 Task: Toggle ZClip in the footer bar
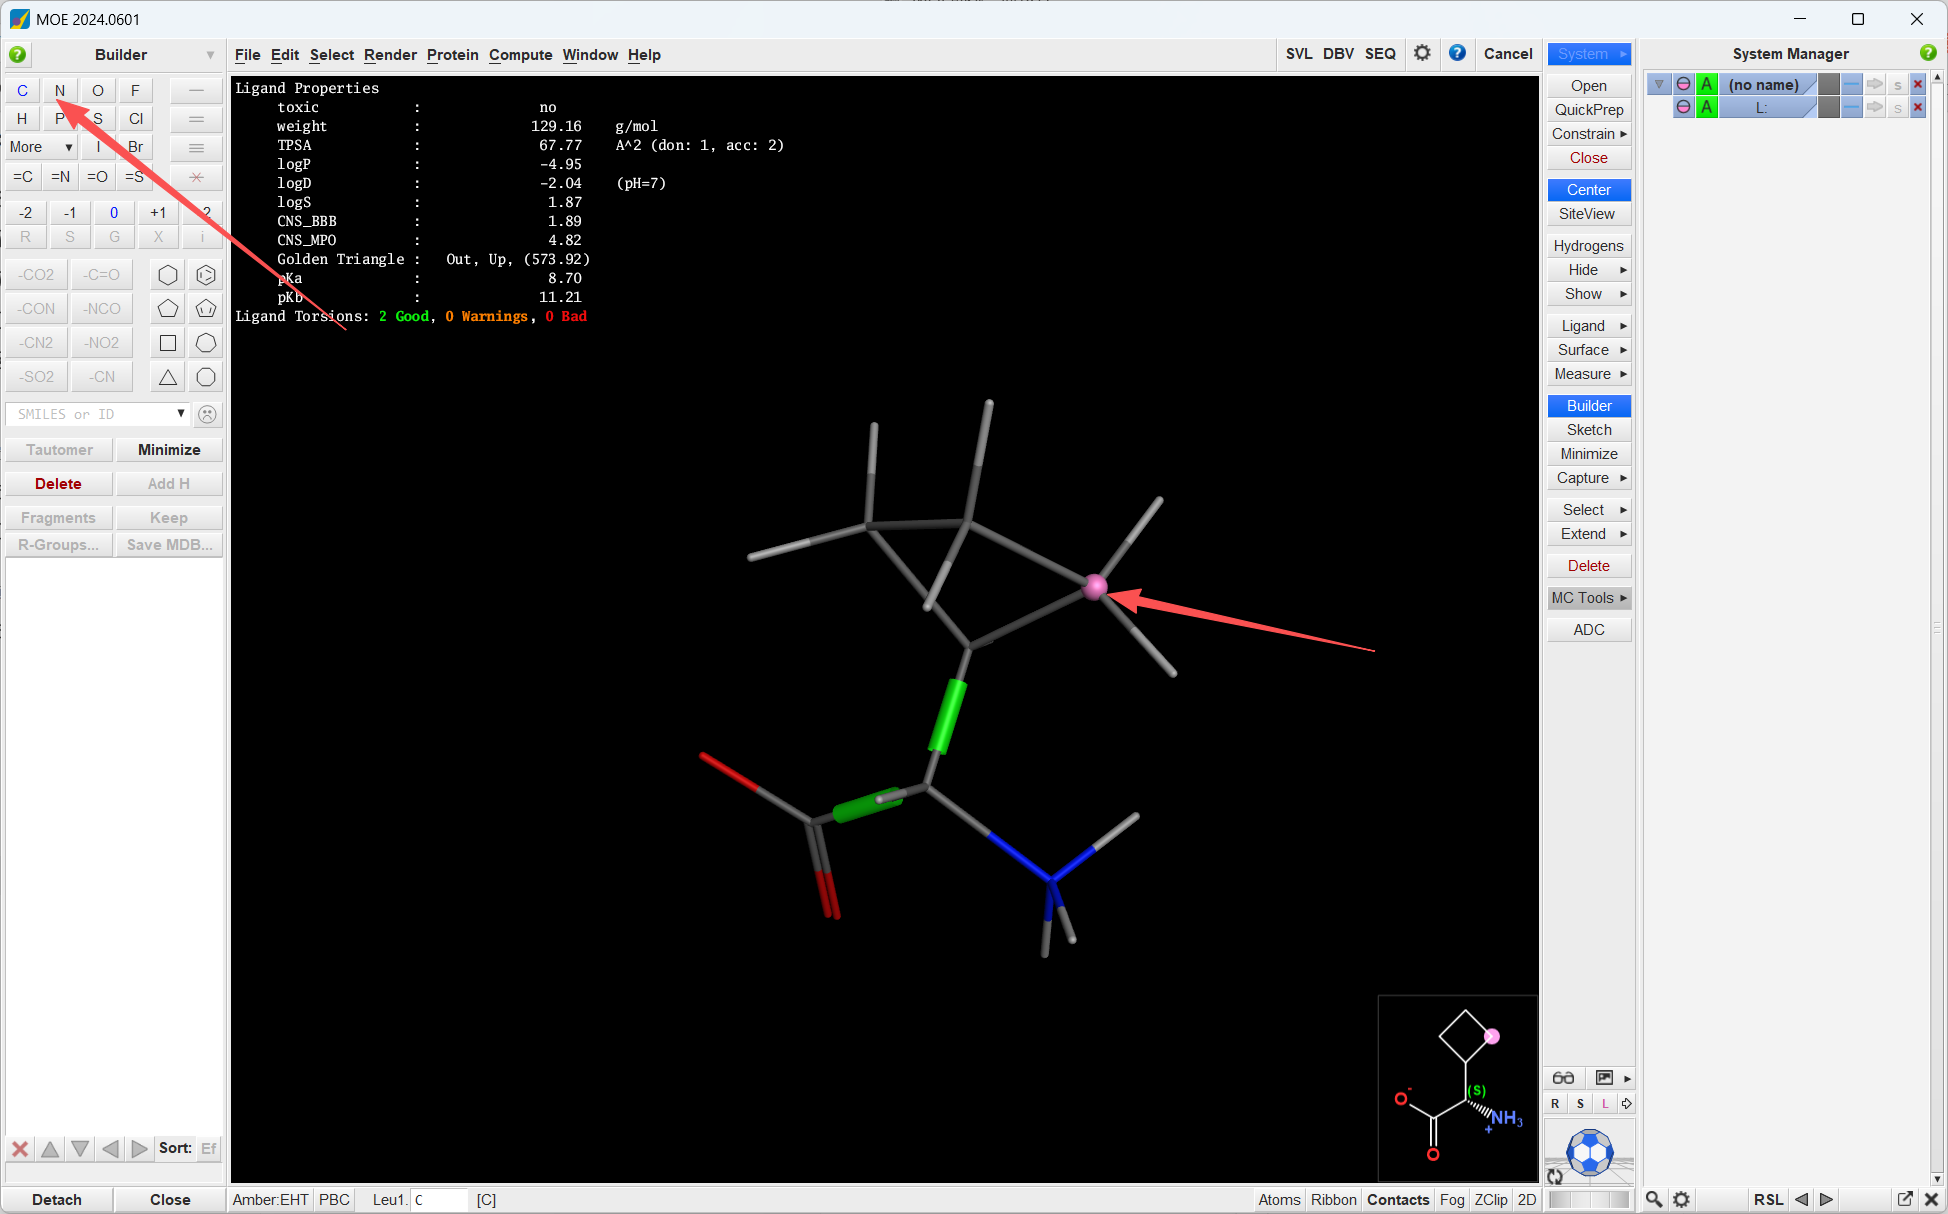(x=1491, y=1200)
